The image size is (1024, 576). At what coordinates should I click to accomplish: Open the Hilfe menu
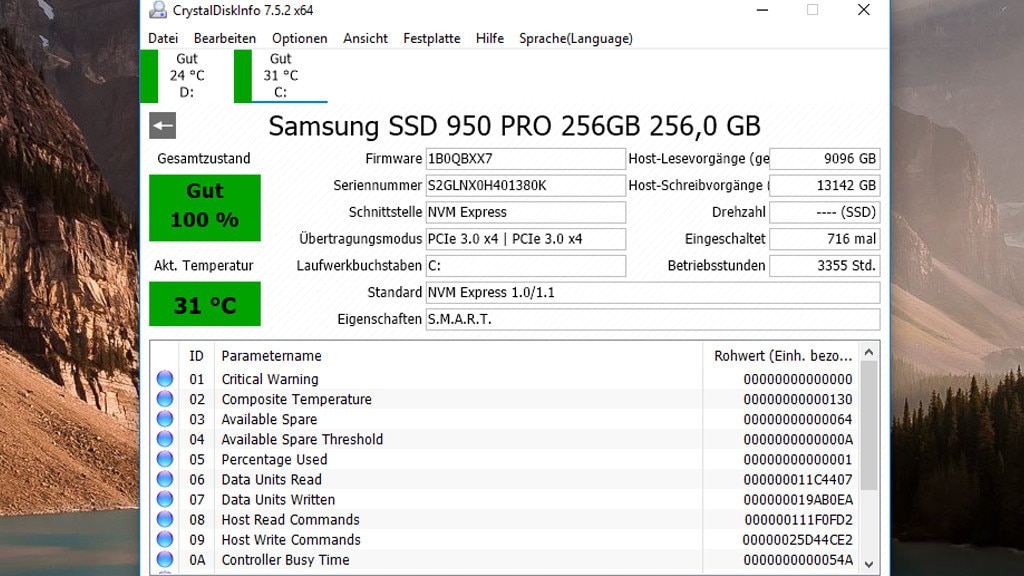490,39
